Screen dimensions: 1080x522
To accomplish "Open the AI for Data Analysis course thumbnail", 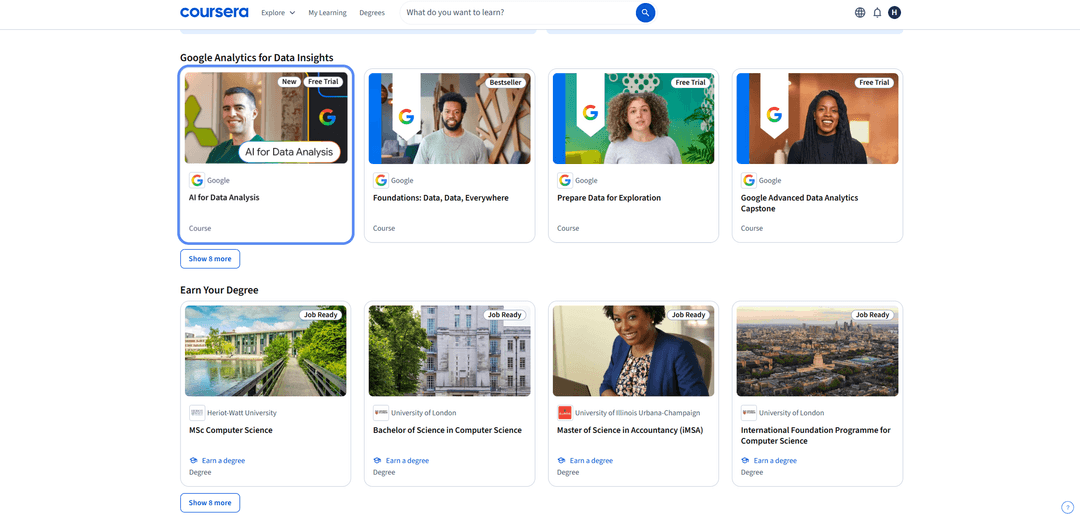I will point(266,118).
